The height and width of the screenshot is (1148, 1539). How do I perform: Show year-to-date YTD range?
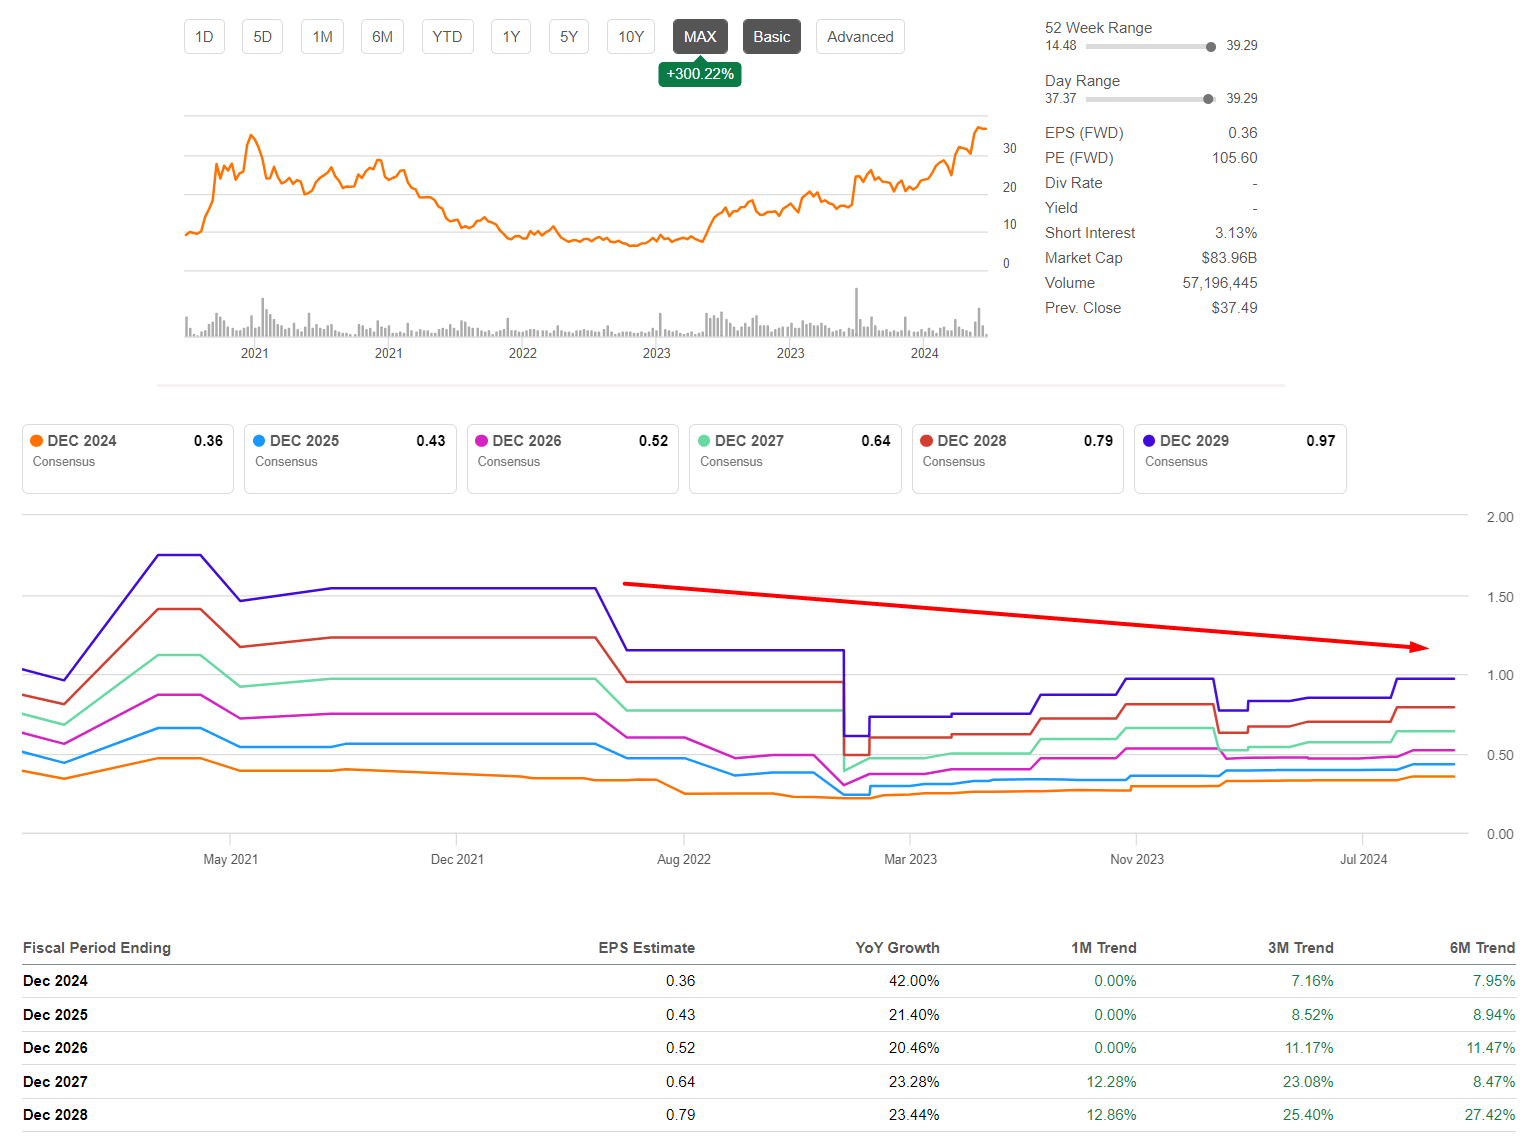click(x=447, y=37)
